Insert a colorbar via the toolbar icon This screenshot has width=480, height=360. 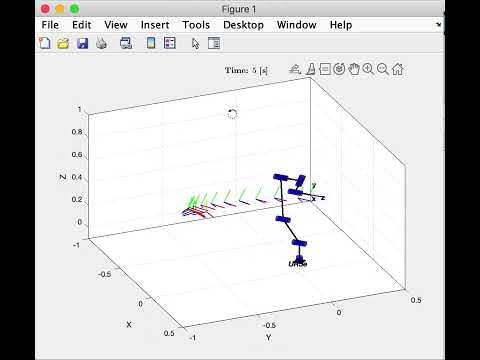151,43
